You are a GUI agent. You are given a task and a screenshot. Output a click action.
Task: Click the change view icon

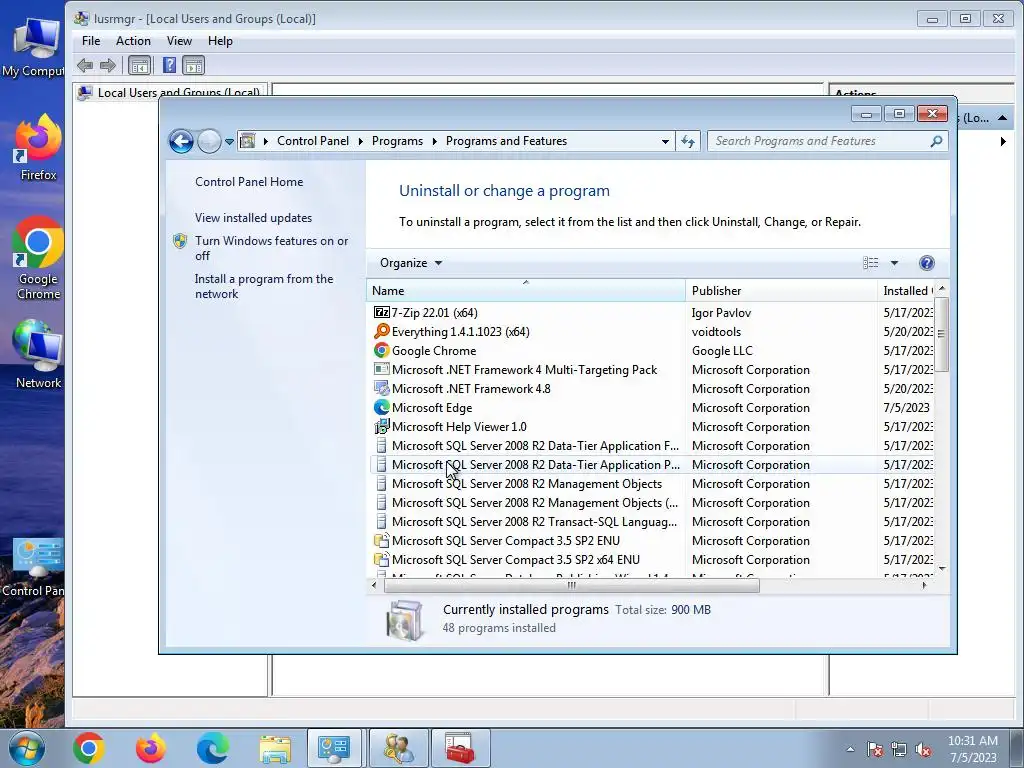(871, 263)
